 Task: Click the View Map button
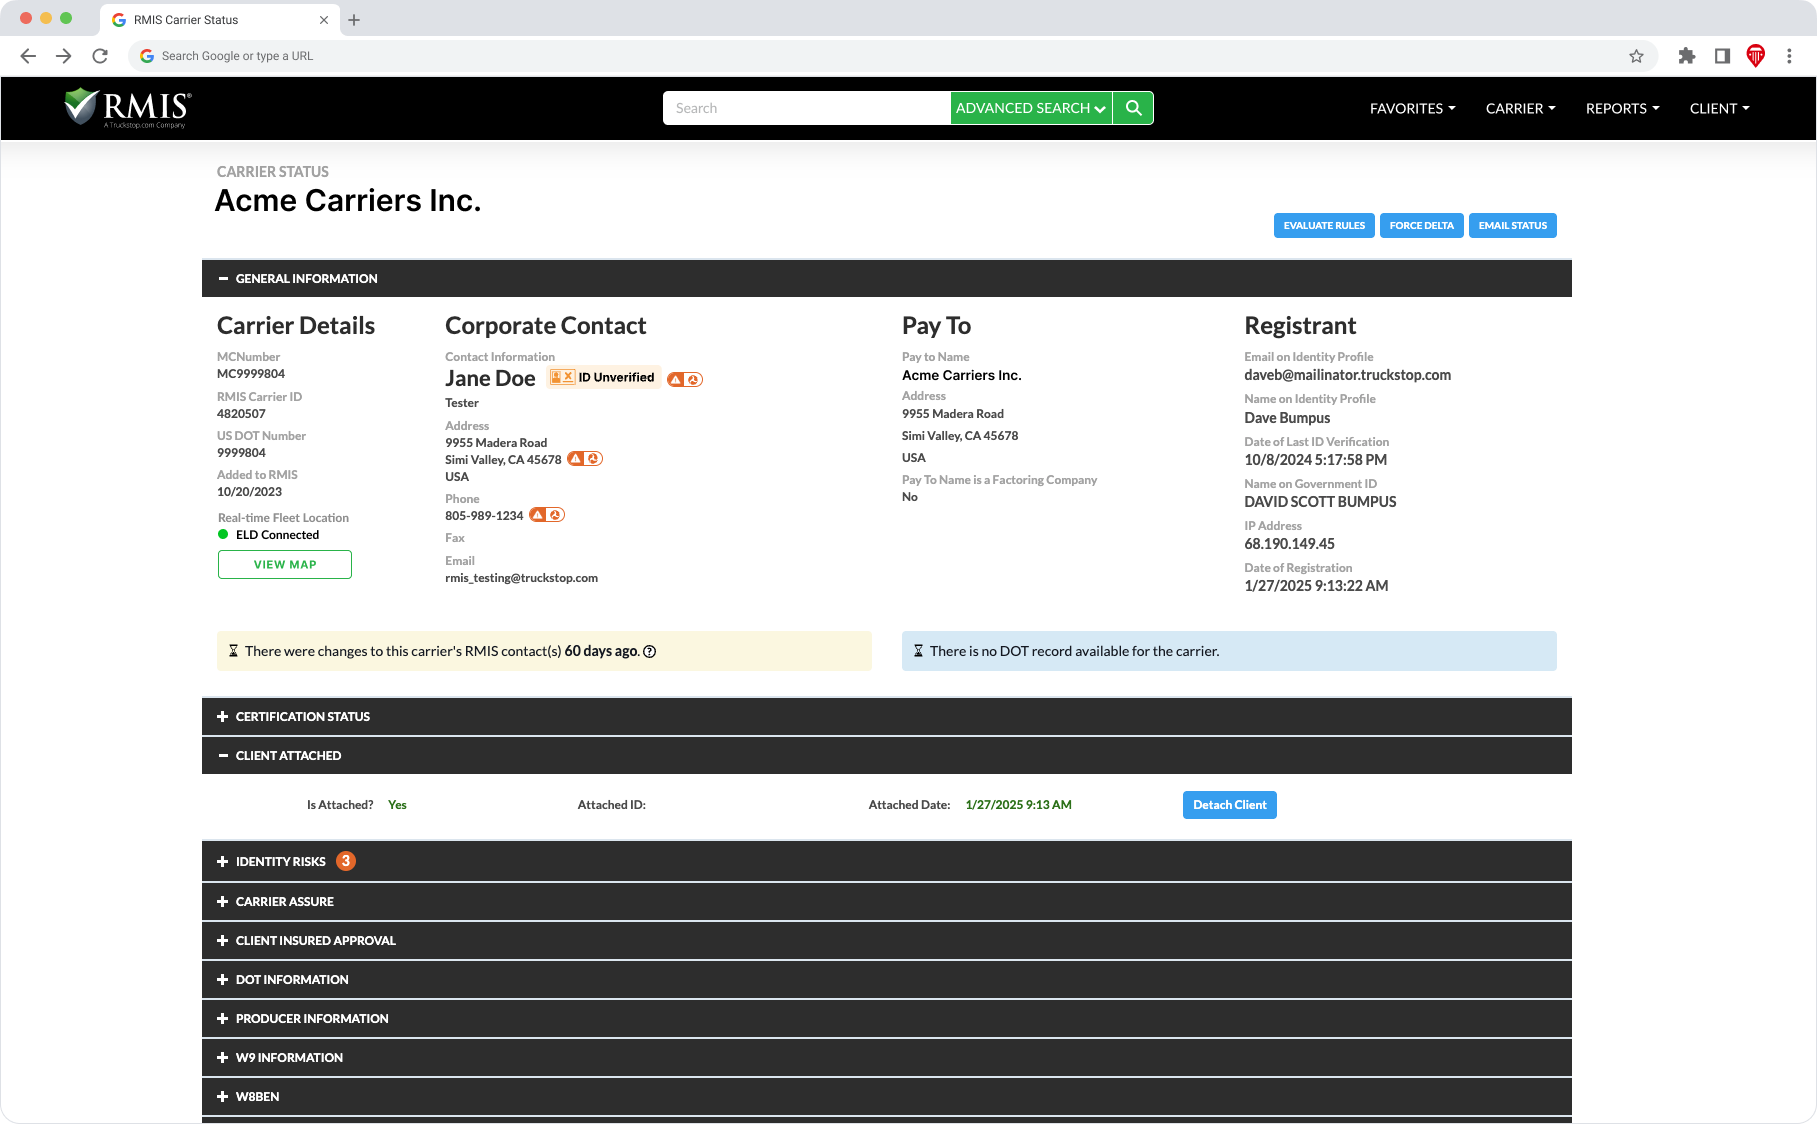pos(285,565)
